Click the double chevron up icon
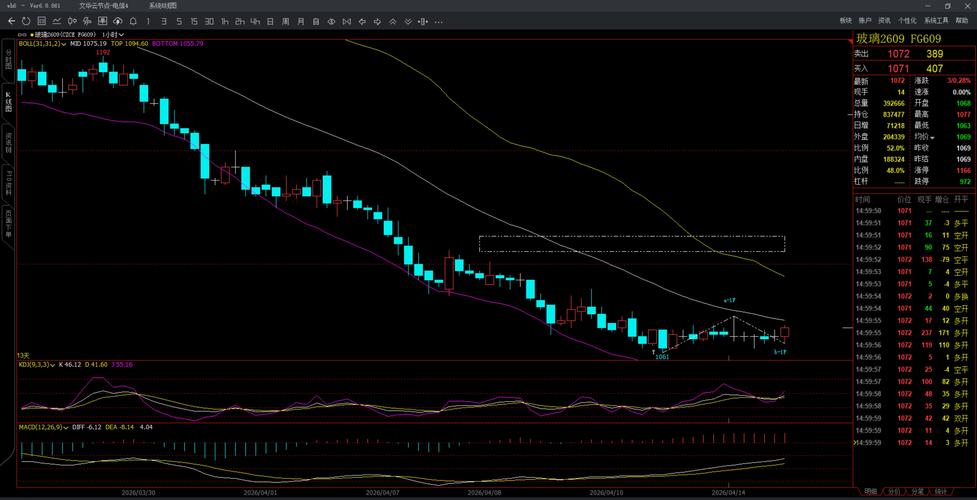Viewport: 977px width, 500px height. [393, 21]
